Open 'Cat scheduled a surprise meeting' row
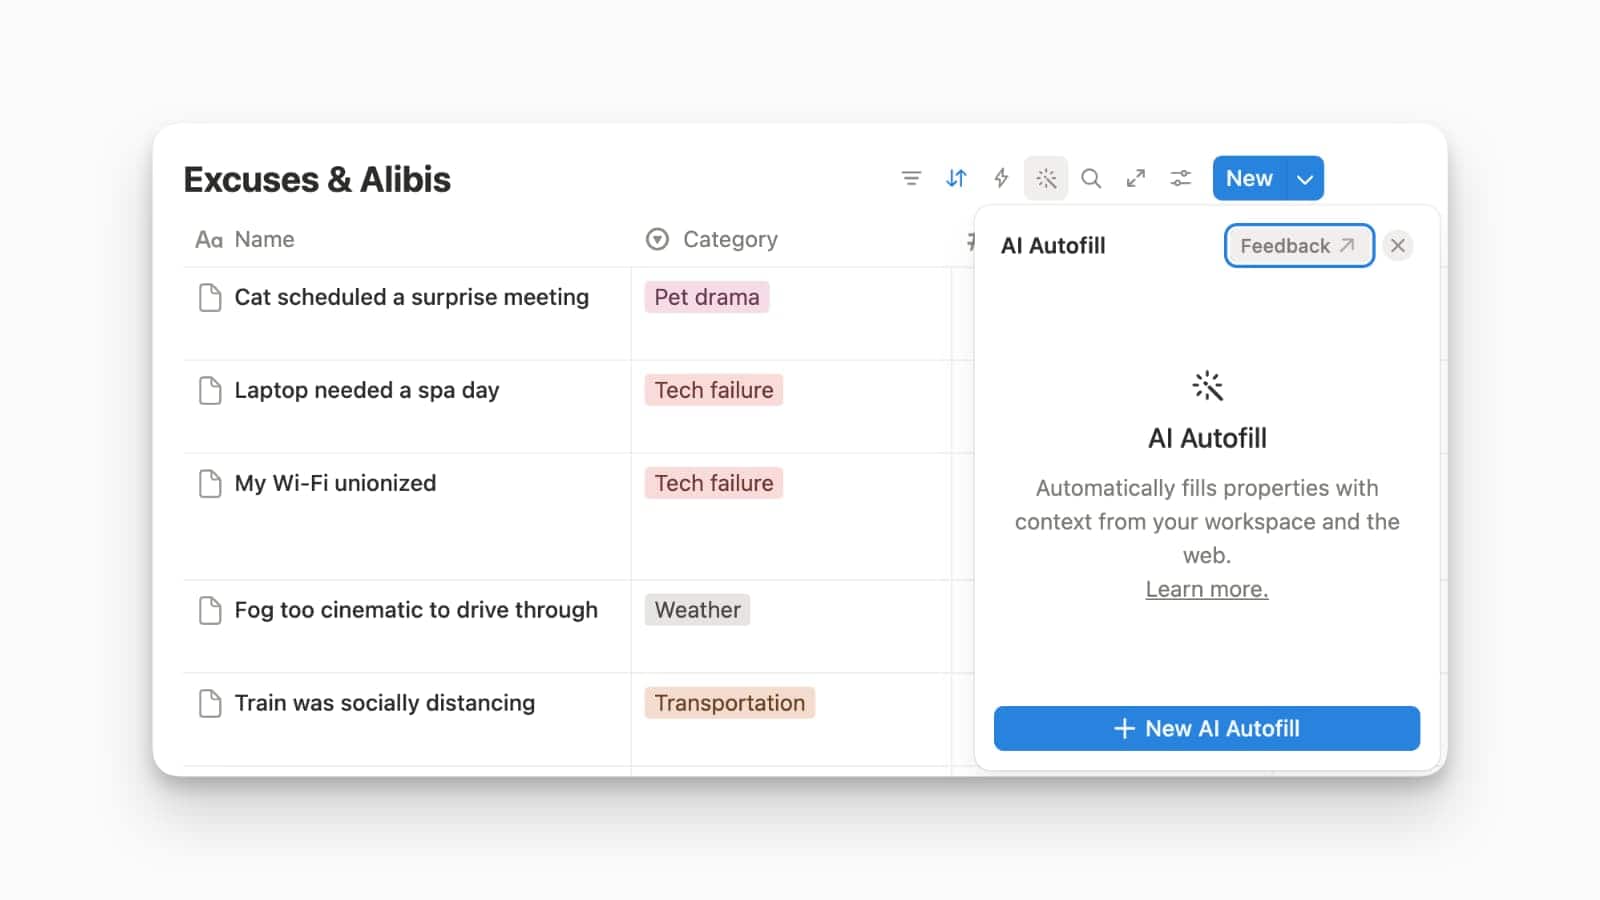Viewport: 1600px width, 900px height. coord(411,298)
